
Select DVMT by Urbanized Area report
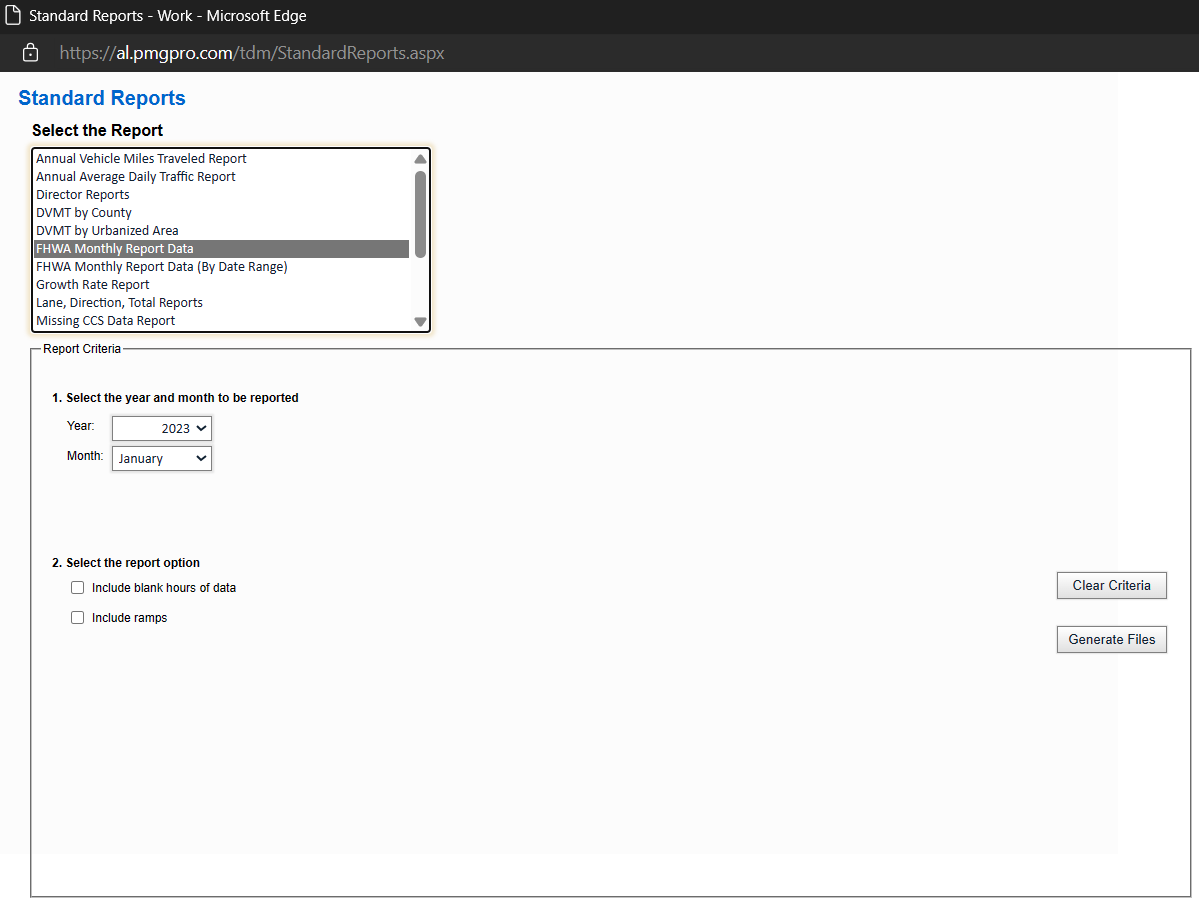221,231
